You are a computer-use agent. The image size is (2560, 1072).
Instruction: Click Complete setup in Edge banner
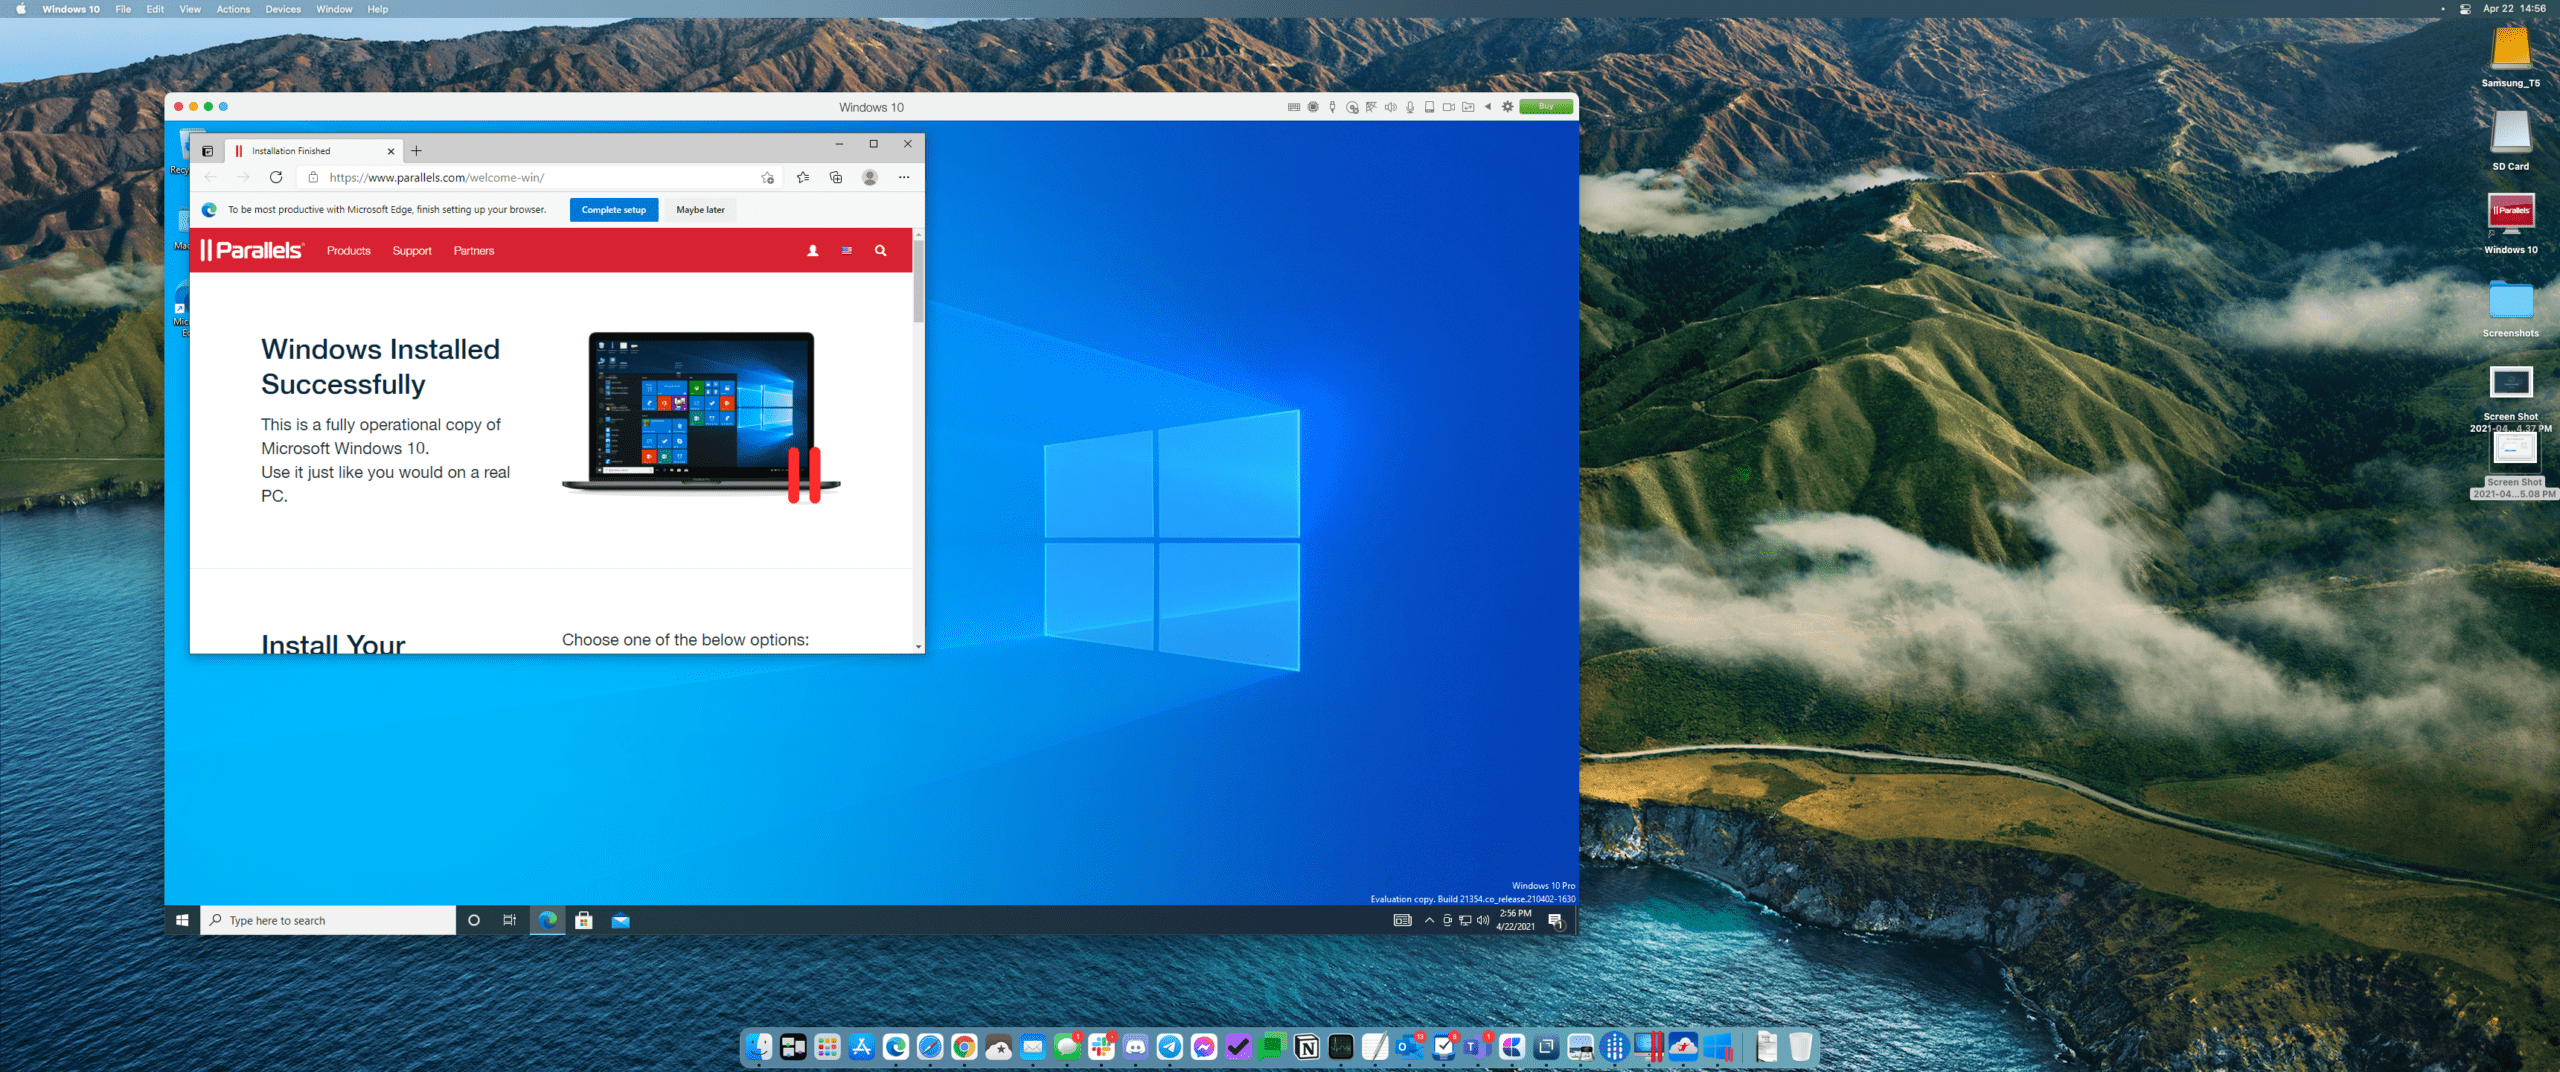614,210
